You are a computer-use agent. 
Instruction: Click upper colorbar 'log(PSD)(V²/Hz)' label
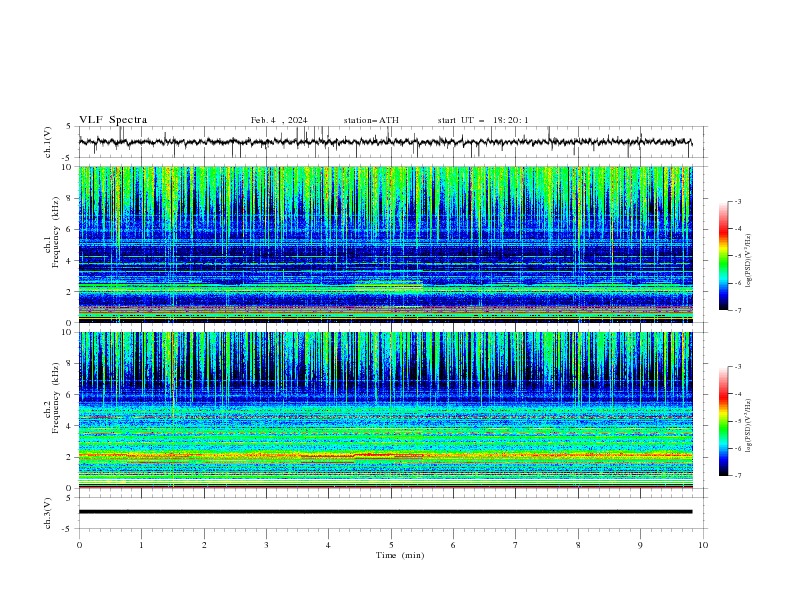pos(749,261)
